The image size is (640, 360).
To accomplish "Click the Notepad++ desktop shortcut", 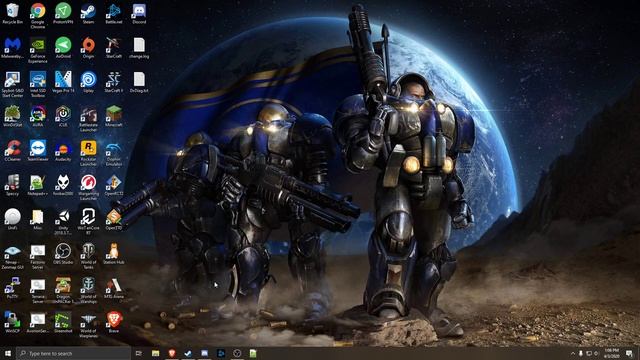I will 38,185.
